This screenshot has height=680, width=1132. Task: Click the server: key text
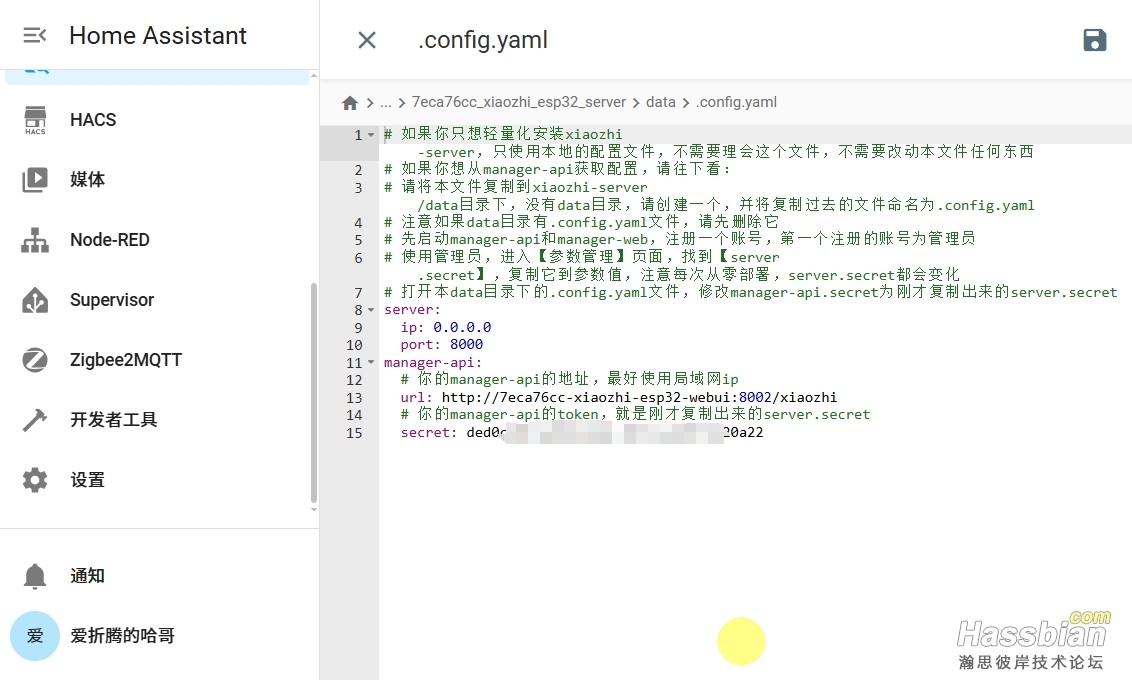[x=412, y=310]
